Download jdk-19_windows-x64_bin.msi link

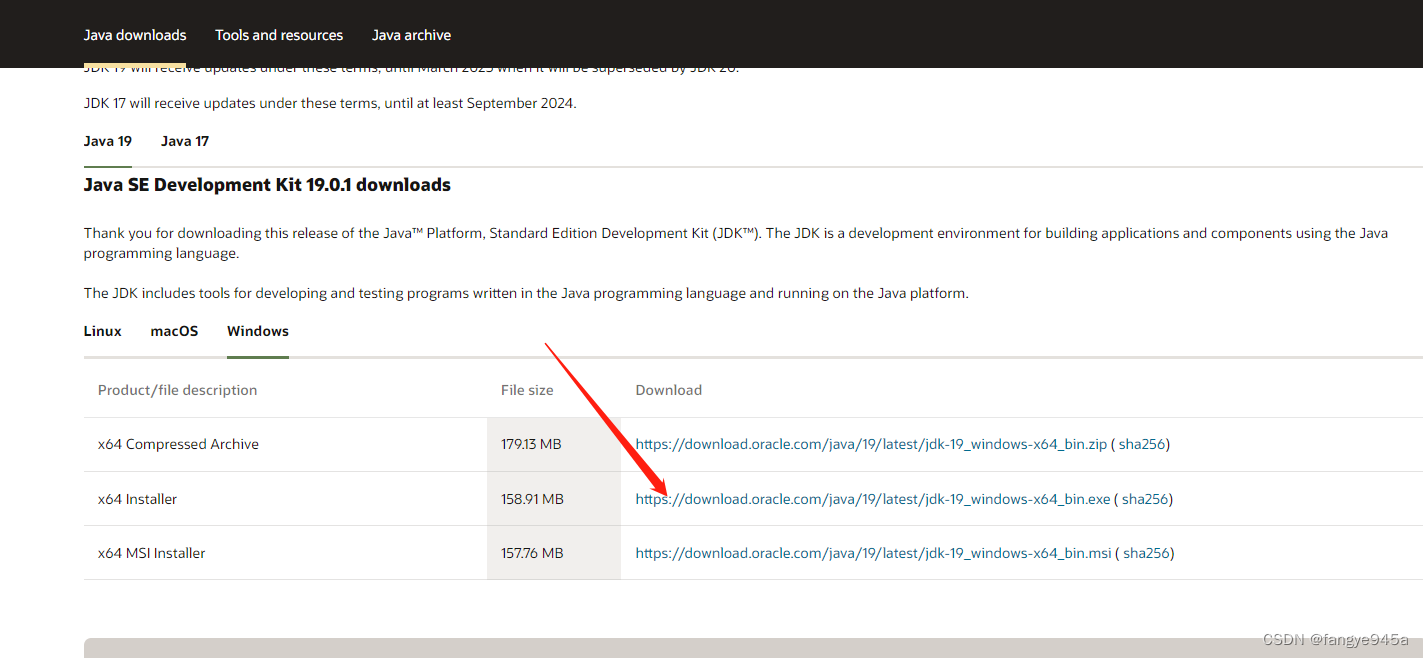click(874, 552)
